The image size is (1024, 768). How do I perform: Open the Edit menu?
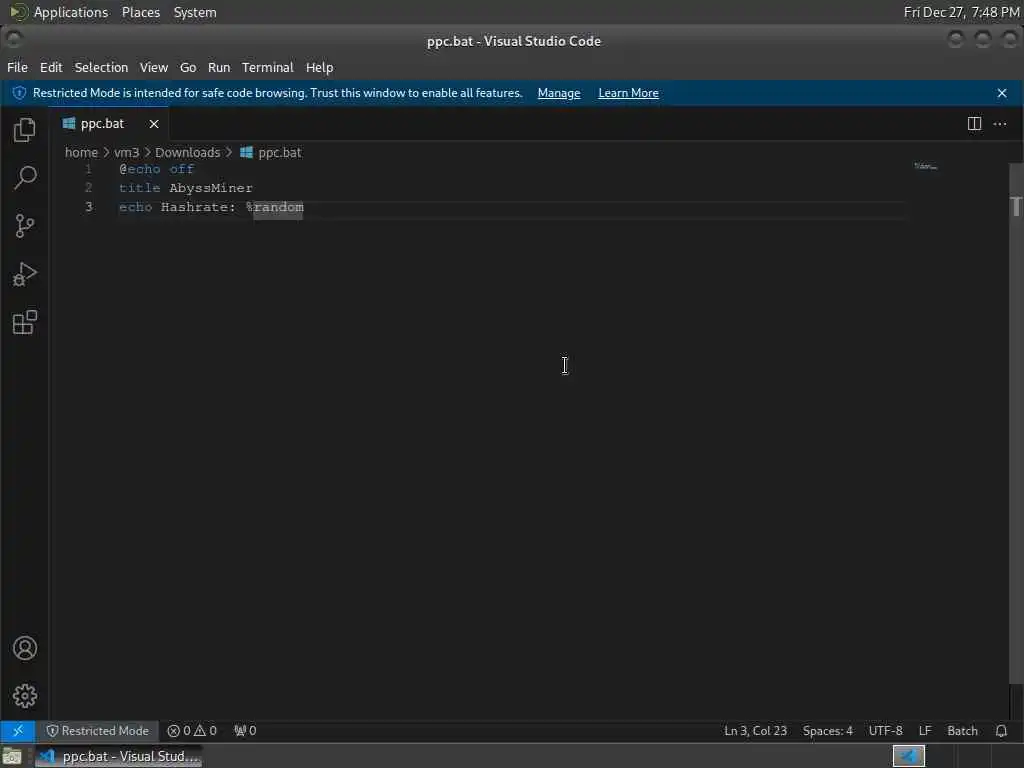tap(51, 67)
